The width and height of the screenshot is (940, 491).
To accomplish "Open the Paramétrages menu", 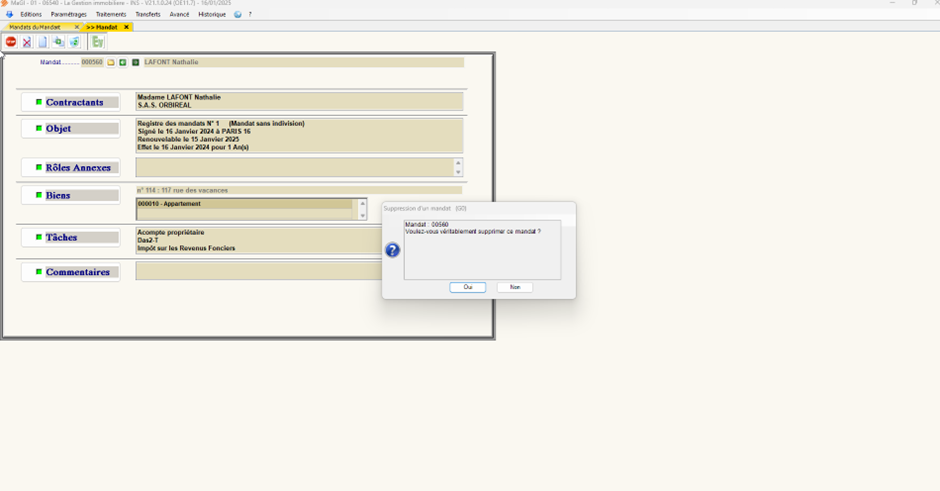I will 69,15.
